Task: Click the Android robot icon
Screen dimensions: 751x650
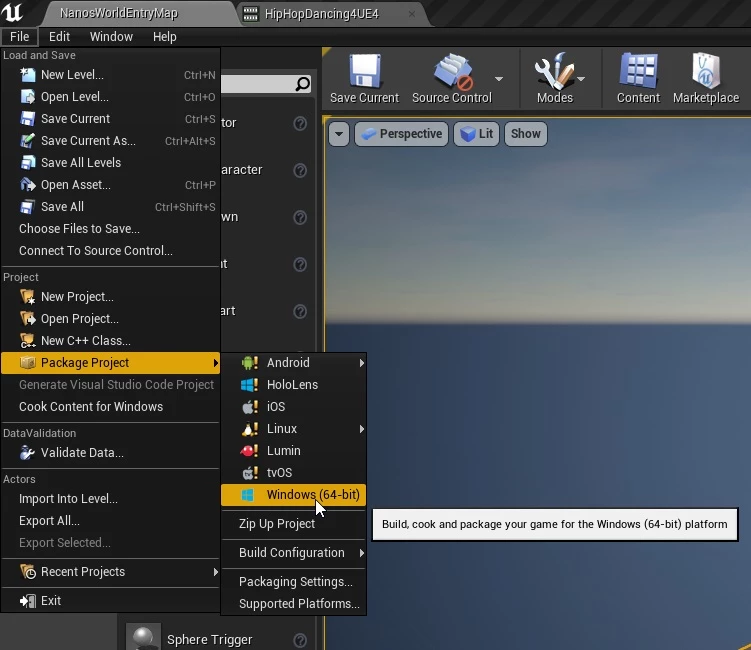Action: pyautogui.click(x=250, y=363)
